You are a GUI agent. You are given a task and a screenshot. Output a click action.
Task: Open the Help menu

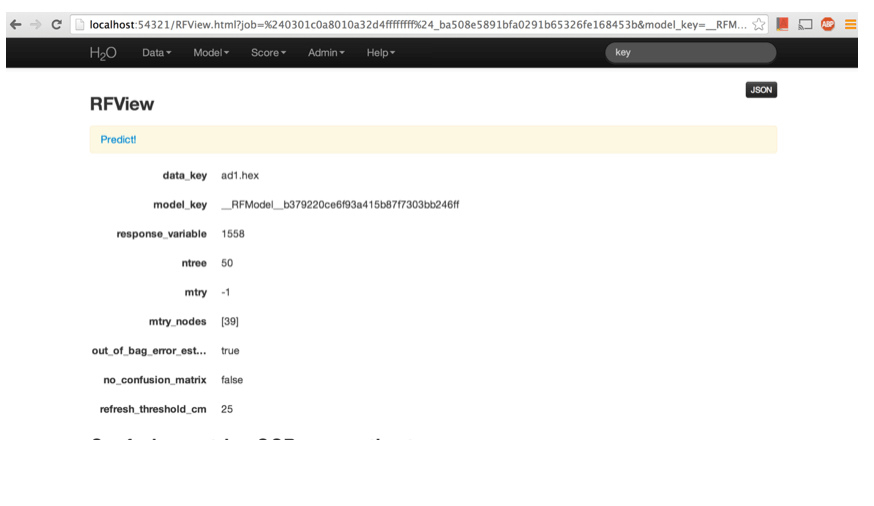tap(381, 52)
